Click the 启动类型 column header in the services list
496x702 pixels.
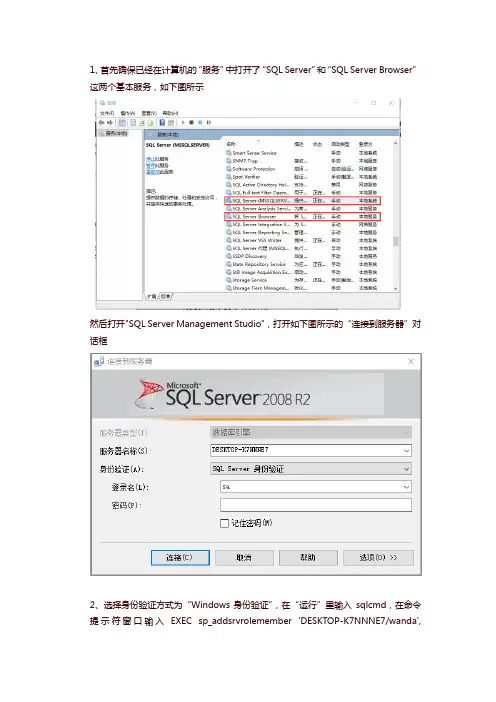[x=340, y=144]
